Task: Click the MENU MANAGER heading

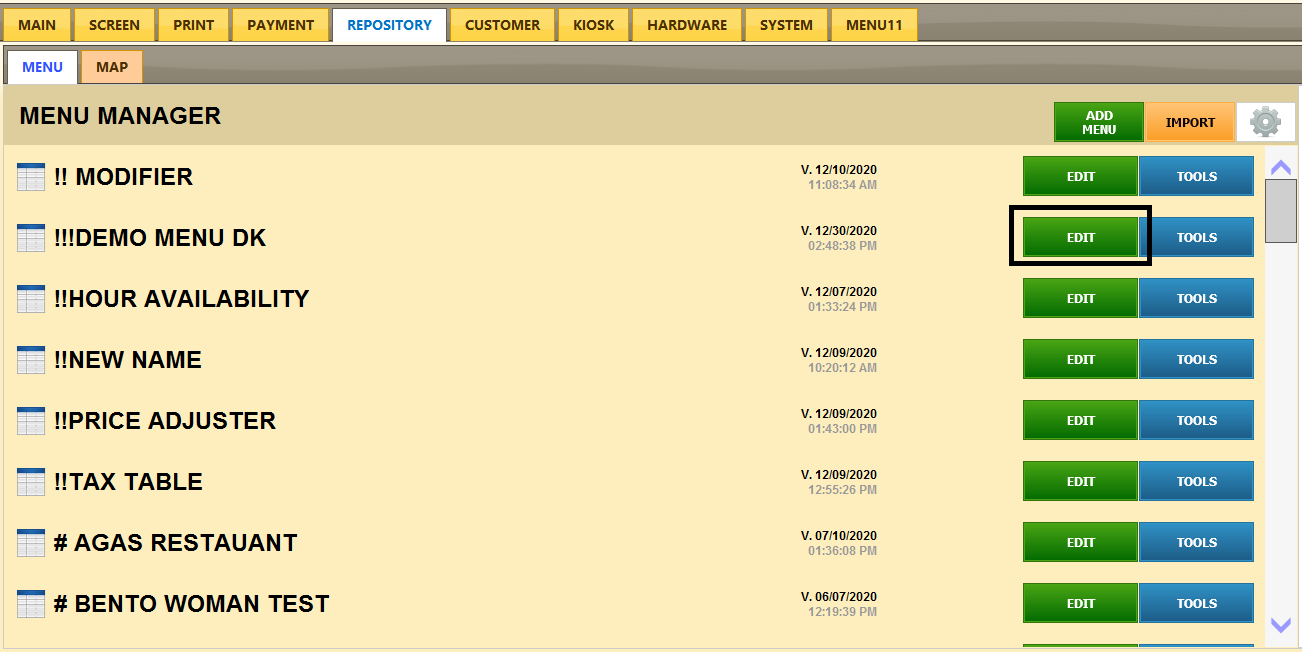Action: click(x=120, y=116)
